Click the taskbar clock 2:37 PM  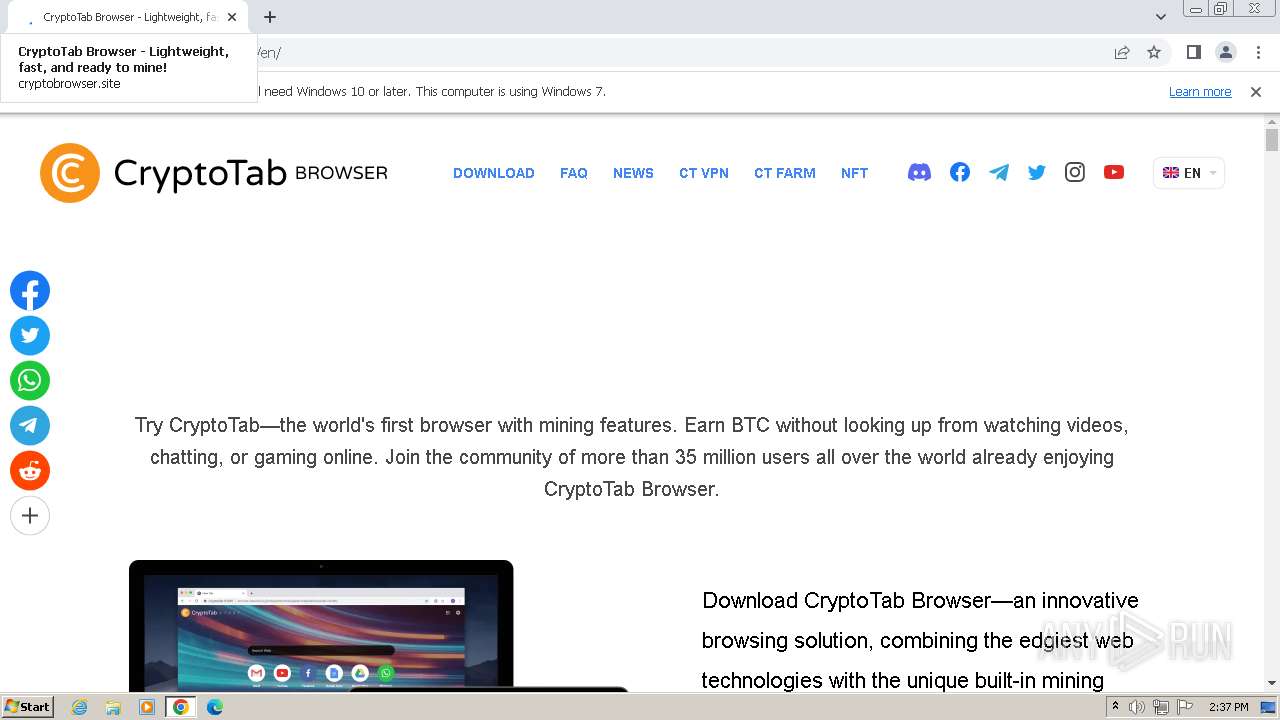pos(1229,707)
